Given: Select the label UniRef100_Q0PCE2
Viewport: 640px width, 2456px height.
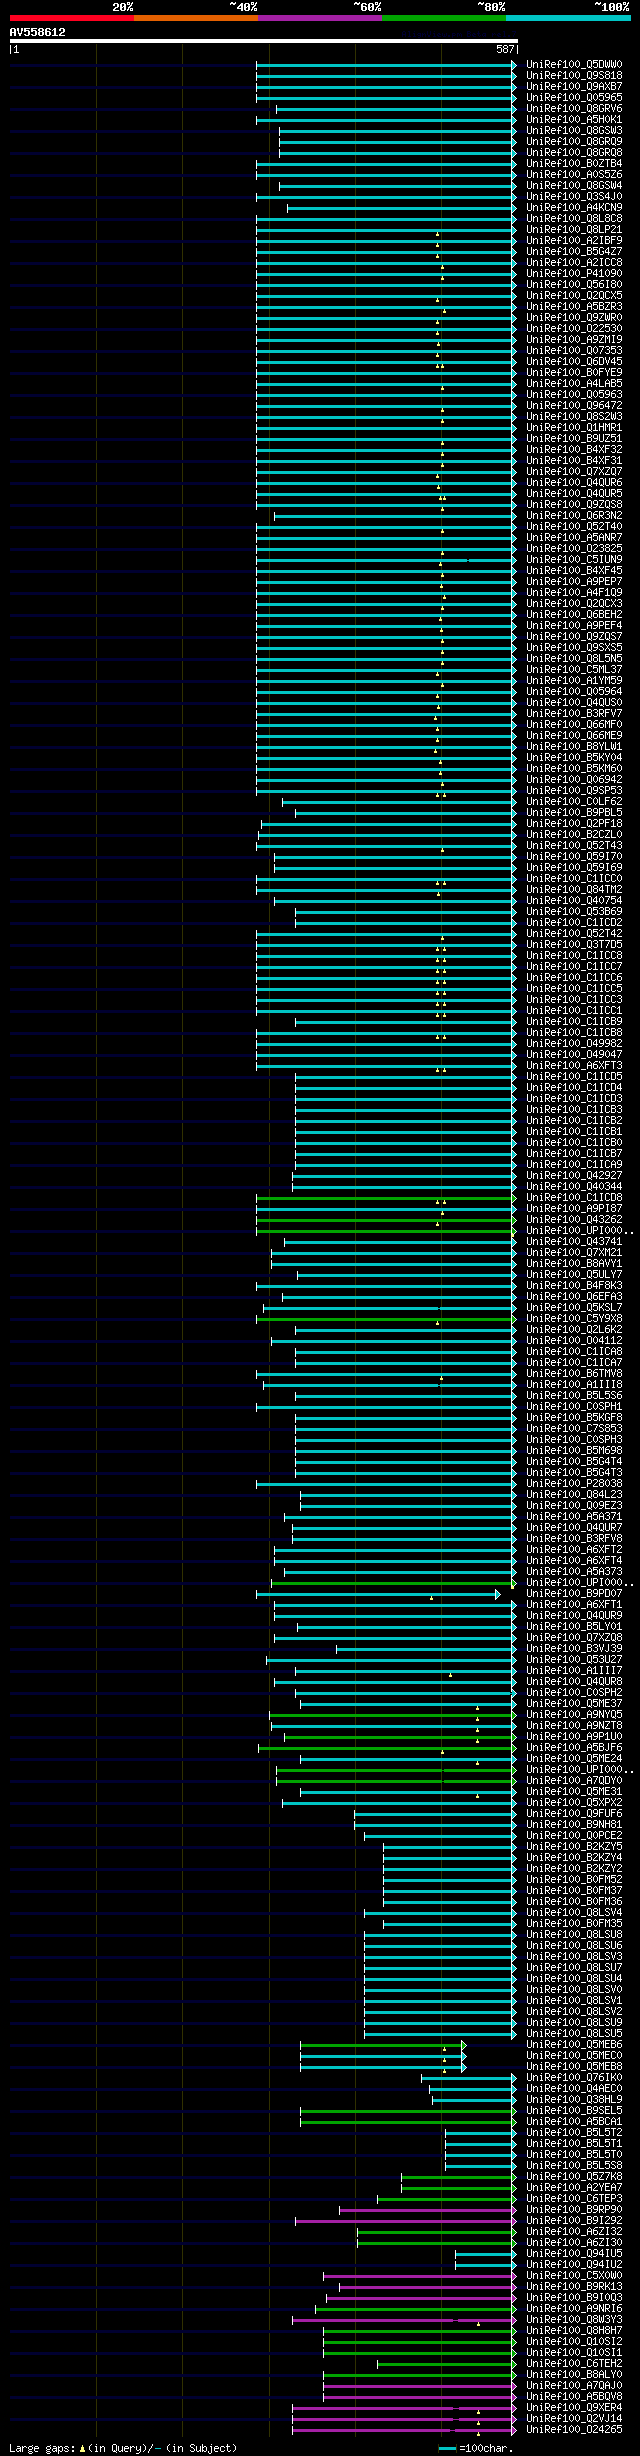Looking at the screenshot, I should tap(574, 1836).
